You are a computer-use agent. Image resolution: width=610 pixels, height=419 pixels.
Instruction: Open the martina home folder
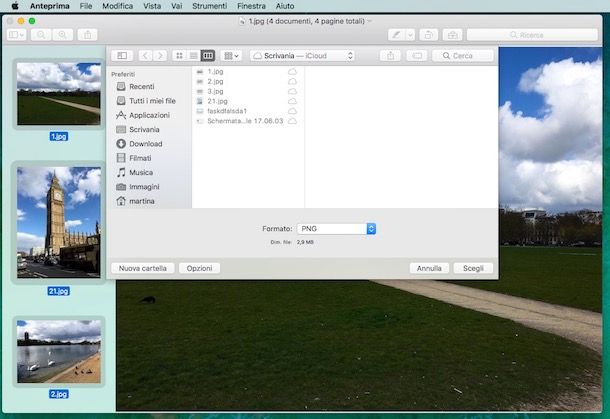click(x=142, y=201)
